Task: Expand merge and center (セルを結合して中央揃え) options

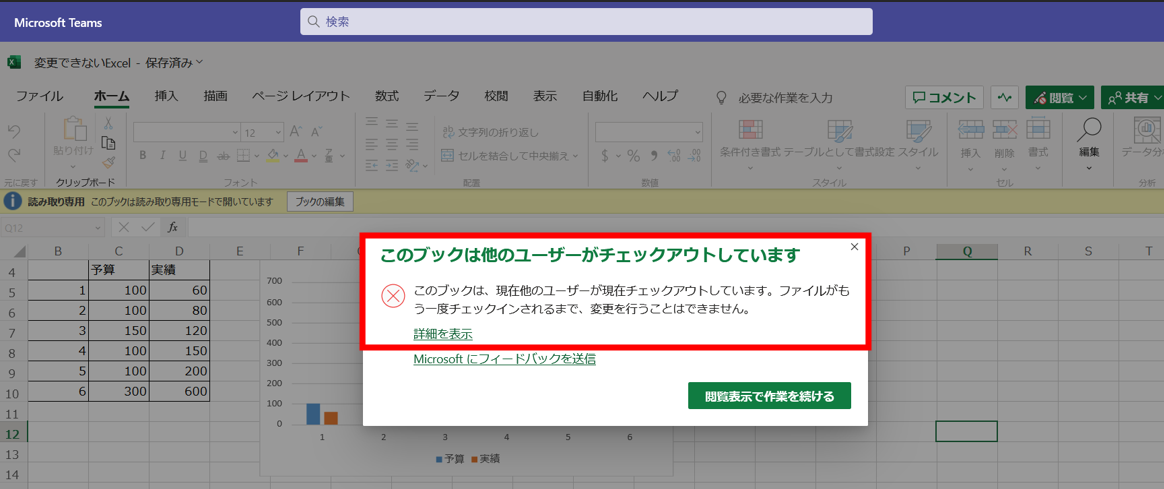Action: pos(575,156)
